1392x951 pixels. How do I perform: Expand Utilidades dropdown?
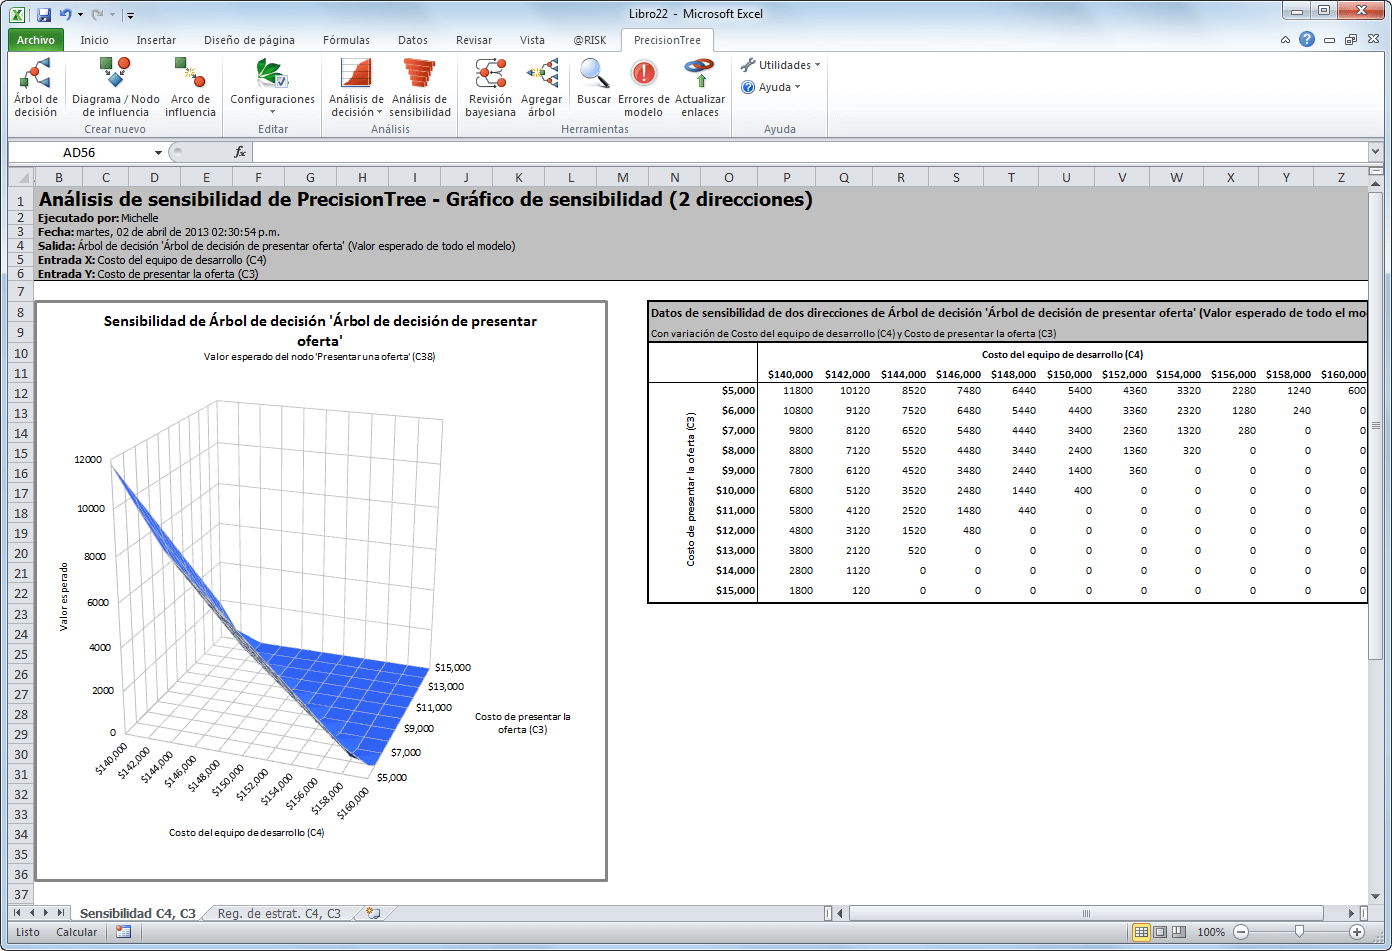780,65
